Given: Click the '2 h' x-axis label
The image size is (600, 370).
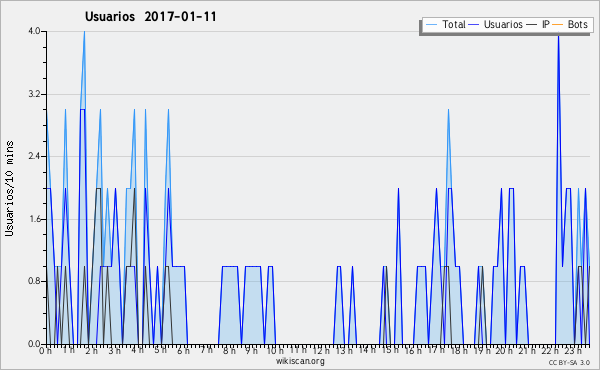Looking at the screenshot, I should pos(91,350).
